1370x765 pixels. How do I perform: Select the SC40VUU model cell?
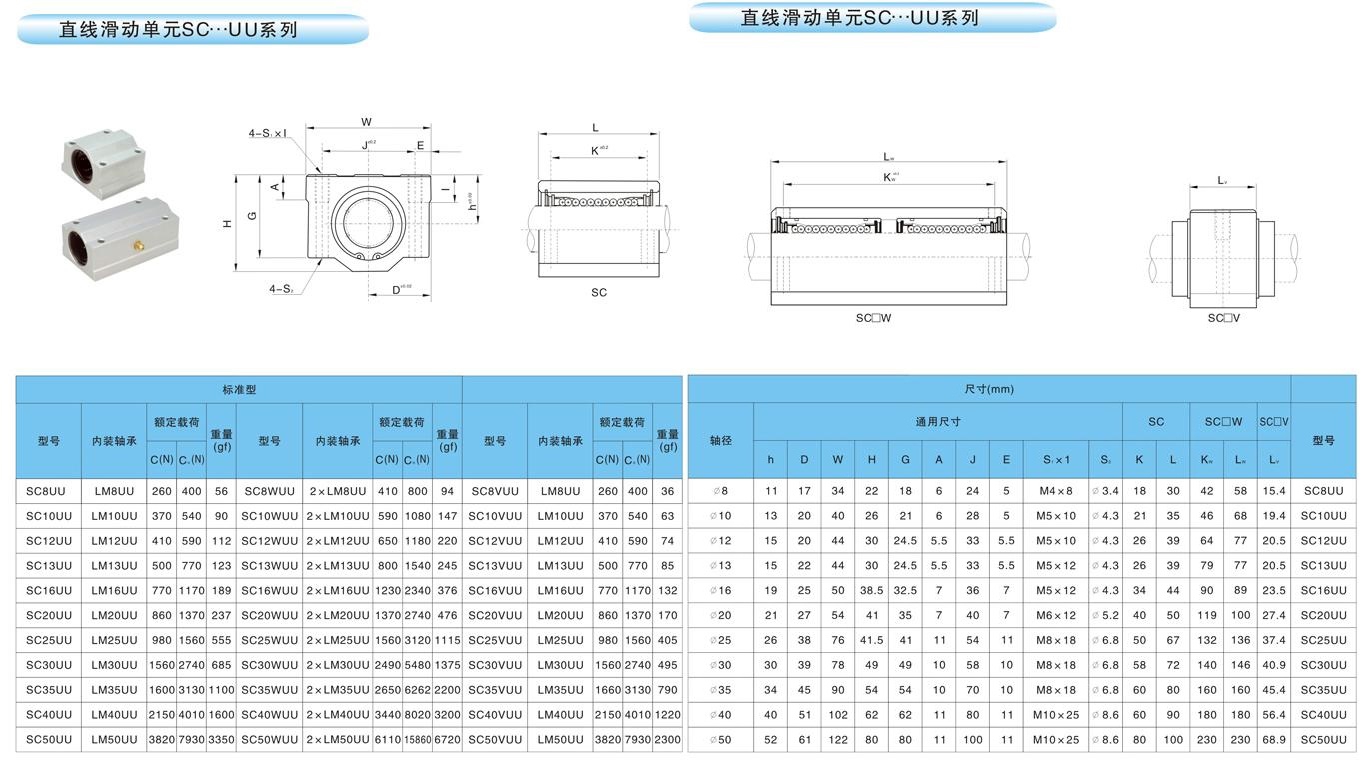point(495,715)
